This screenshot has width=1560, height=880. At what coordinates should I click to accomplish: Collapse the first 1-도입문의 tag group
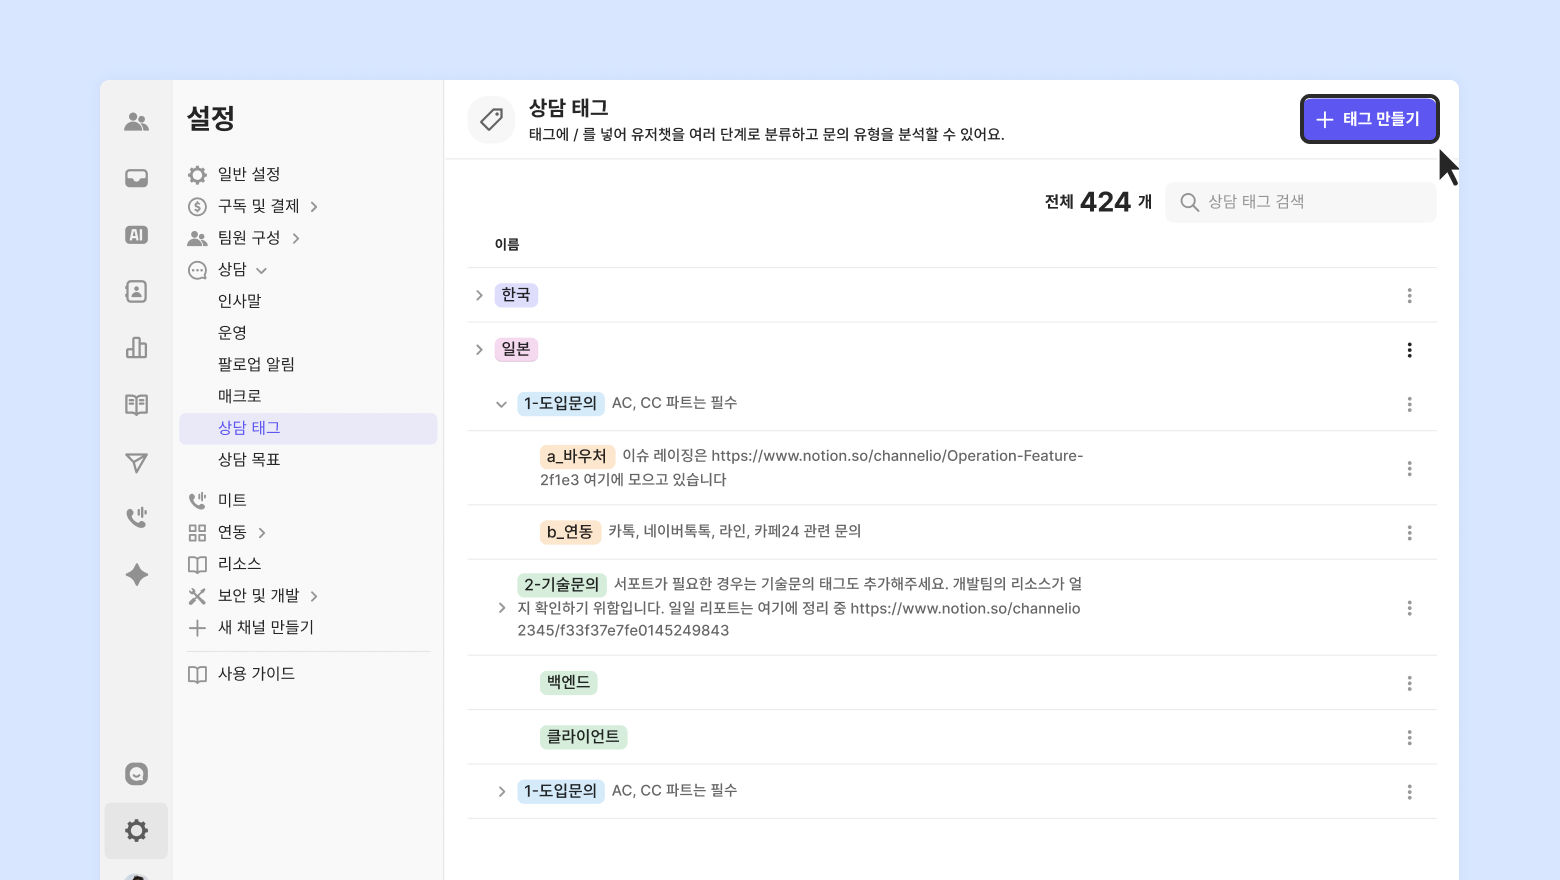(501, 404)
